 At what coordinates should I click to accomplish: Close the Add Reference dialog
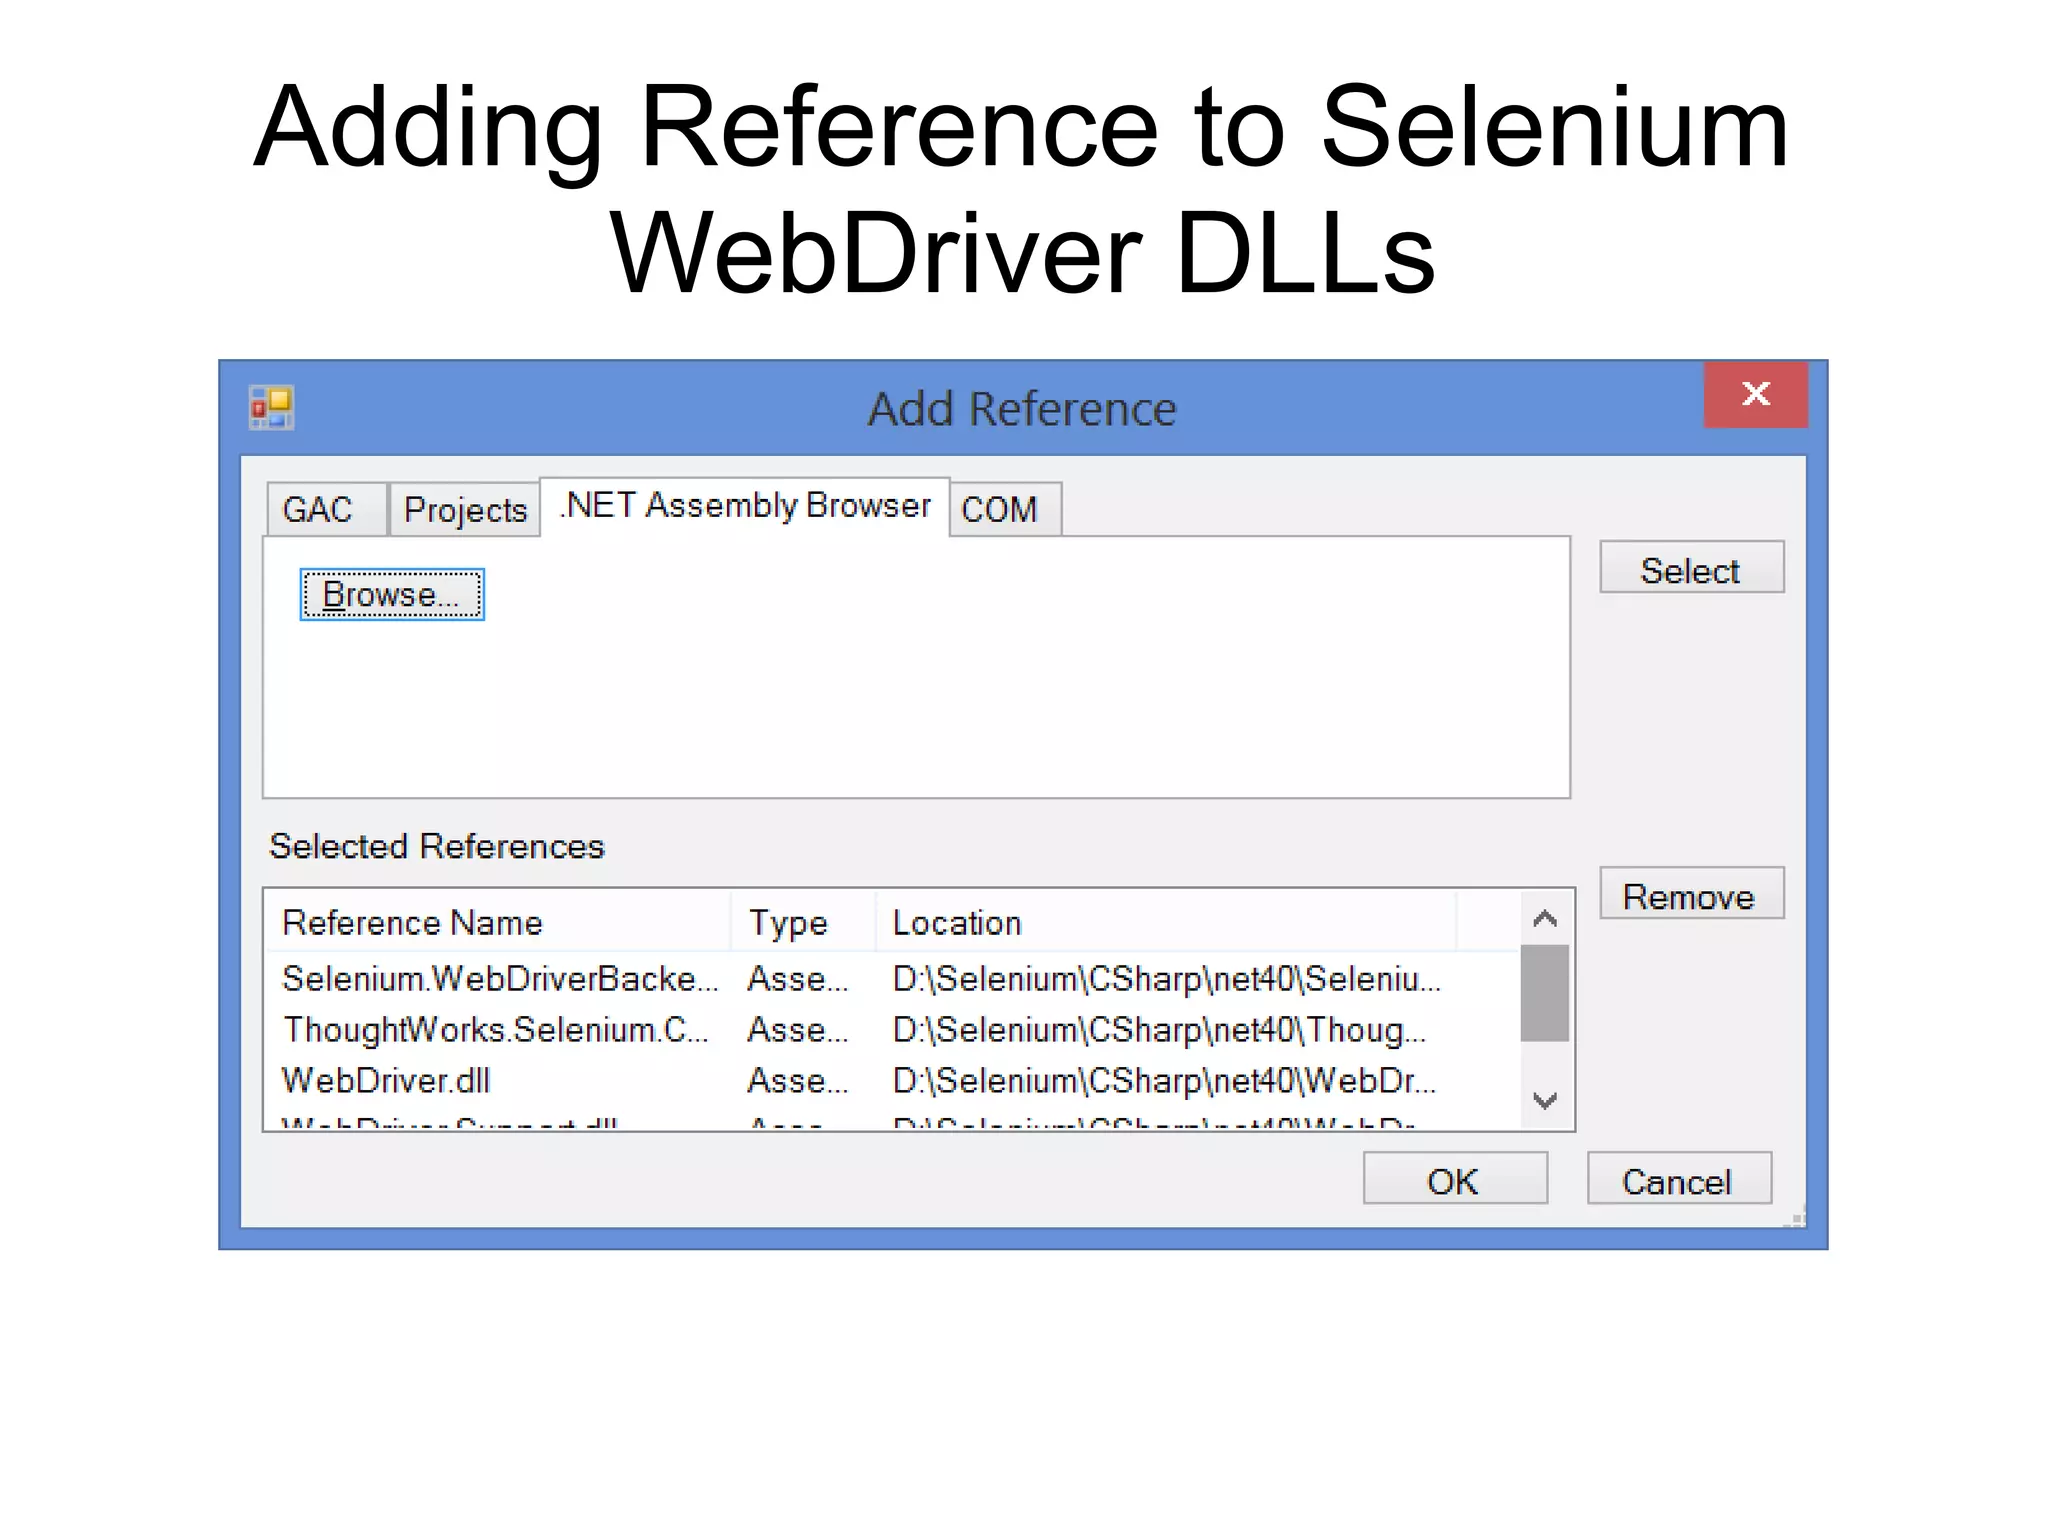(1755, 394)
